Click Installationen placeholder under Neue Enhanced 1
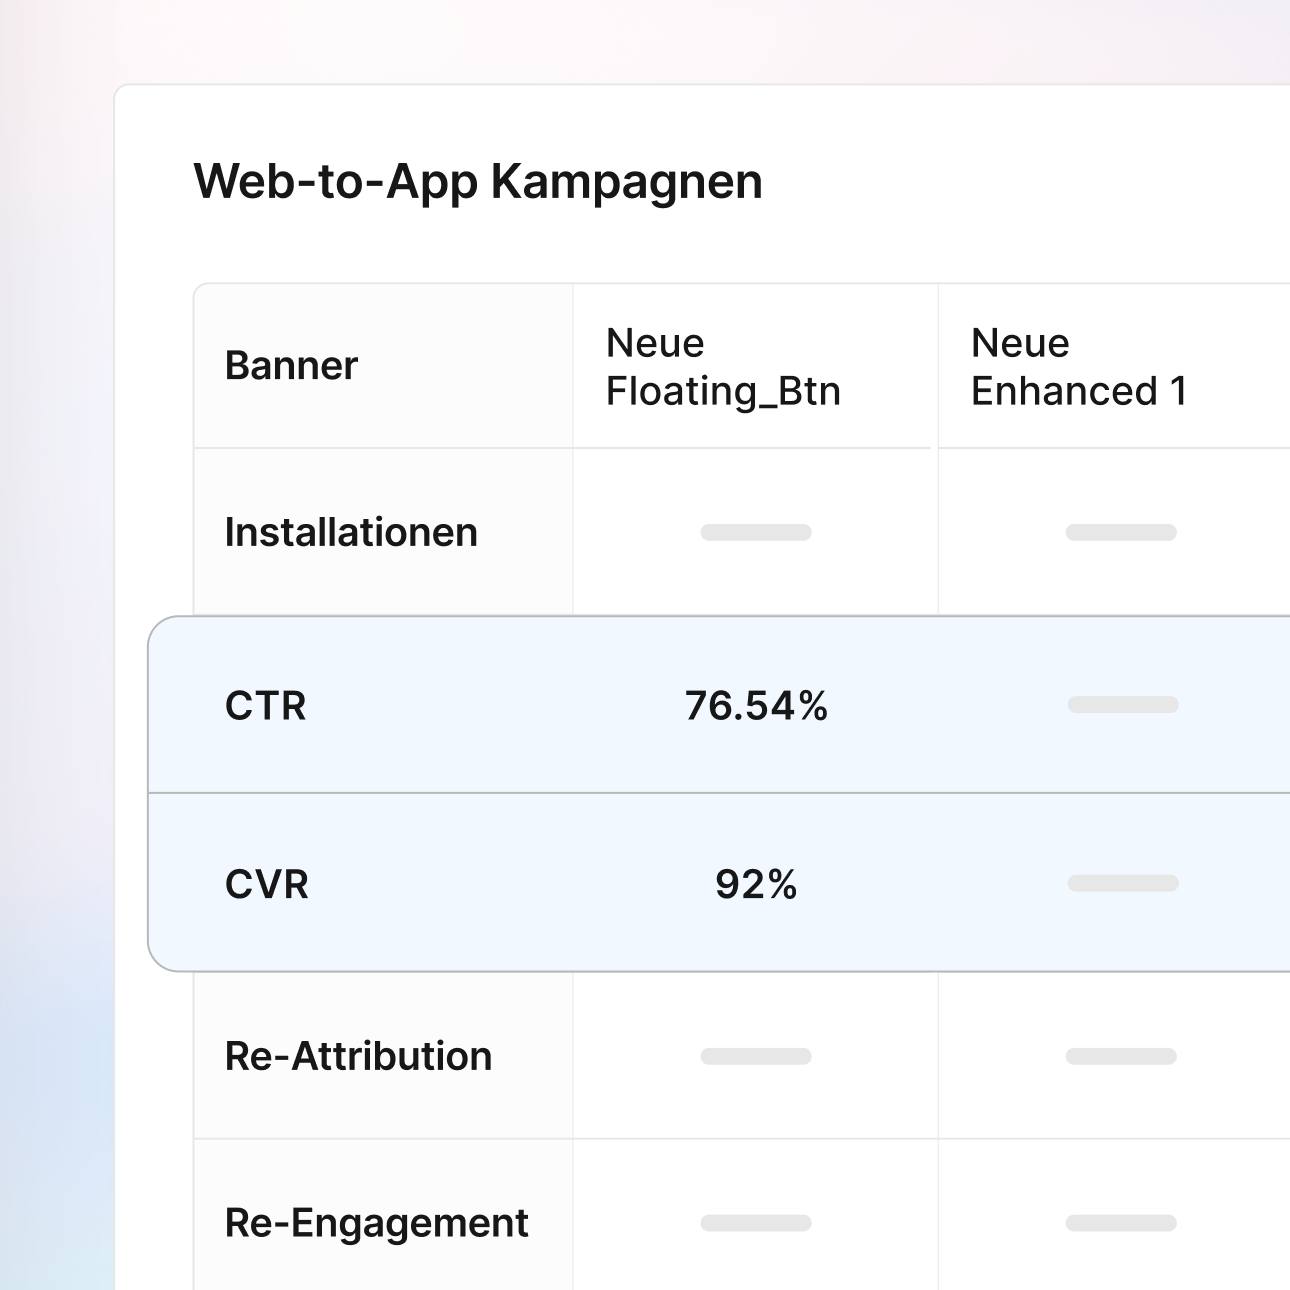 [x=1121, y=532]
